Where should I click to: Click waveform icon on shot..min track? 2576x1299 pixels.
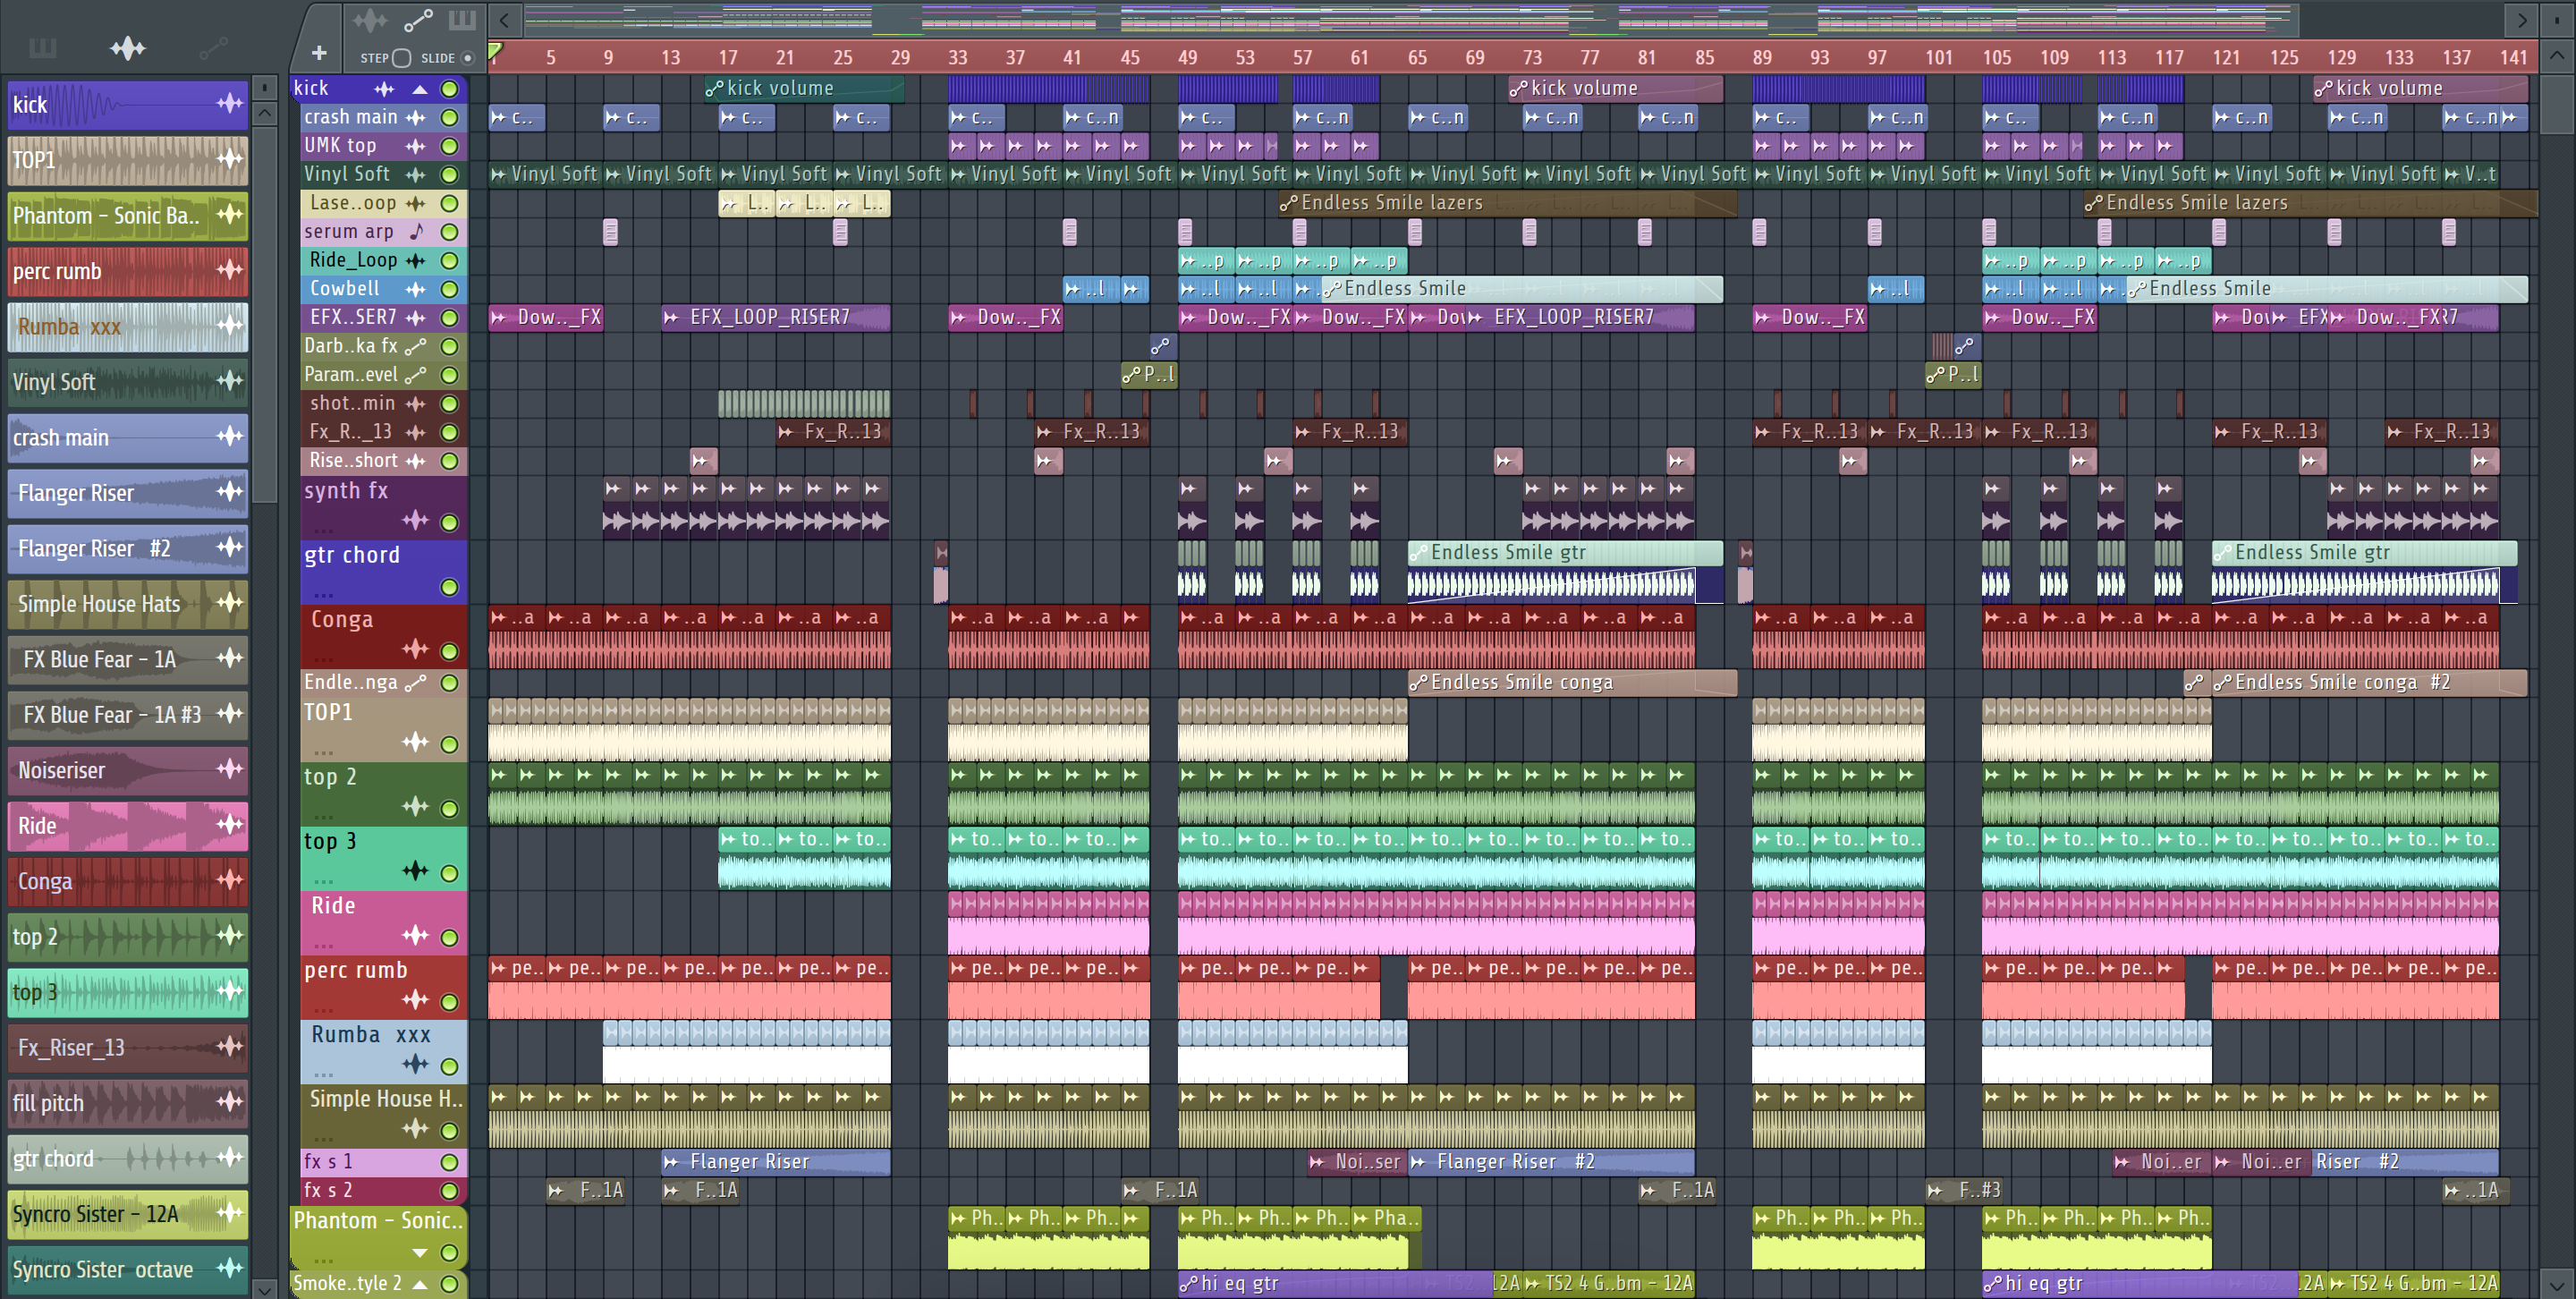pyautogui.click(x=416, y=404)
